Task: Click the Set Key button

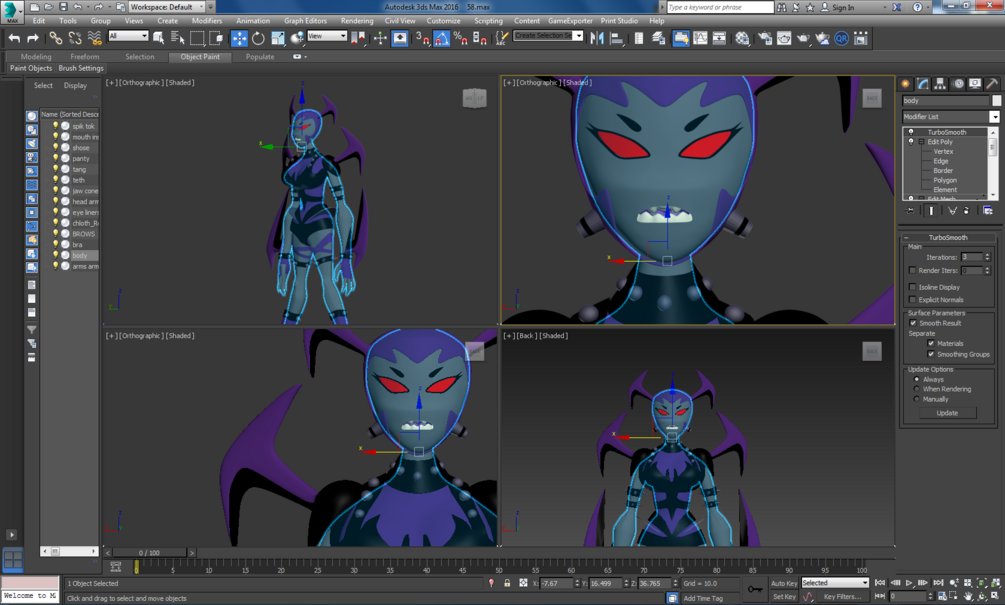Action: click(x=783, y=597)
